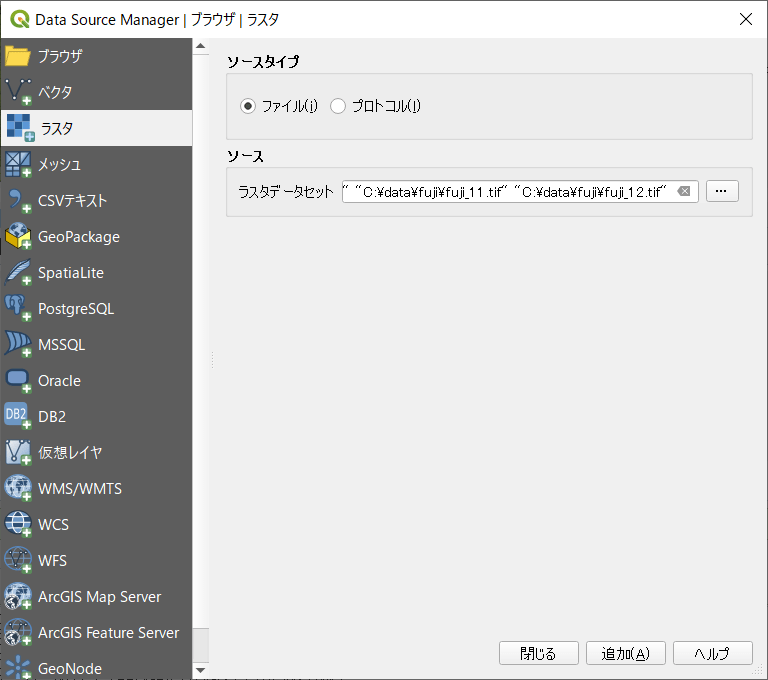The image size is (768, 680).
Task: Select the ベクタ vector layer icon
Action: tap(18, 92)
